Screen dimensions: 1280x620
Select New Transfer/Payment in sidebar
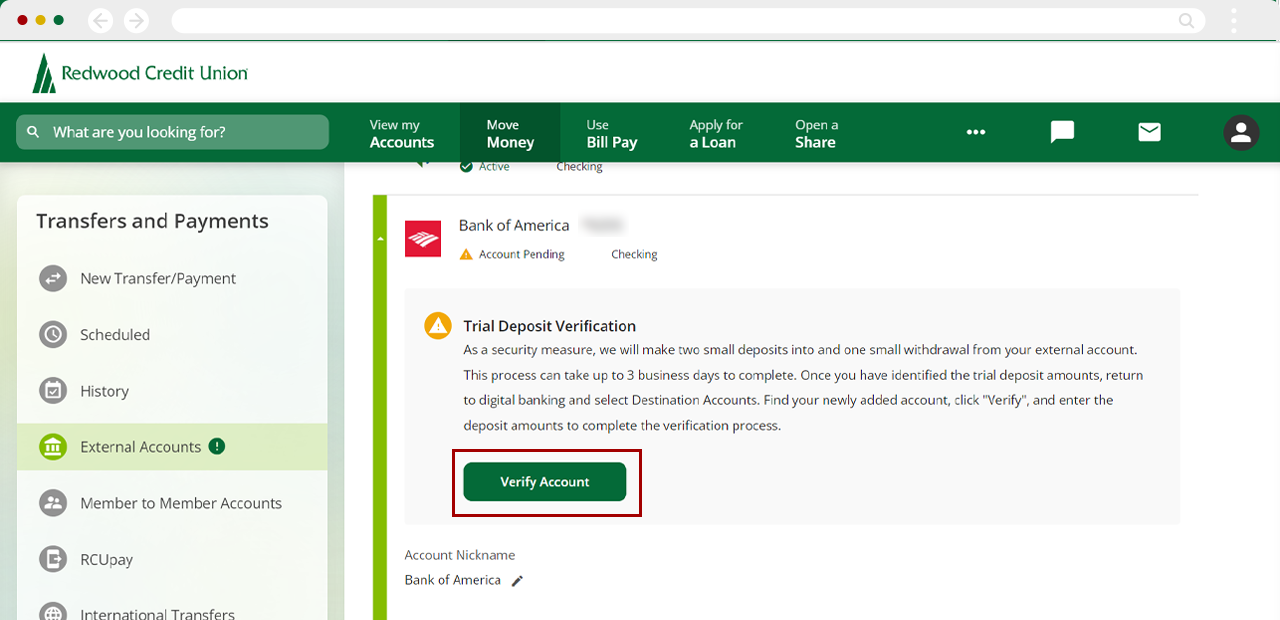(x=172, y=278)
